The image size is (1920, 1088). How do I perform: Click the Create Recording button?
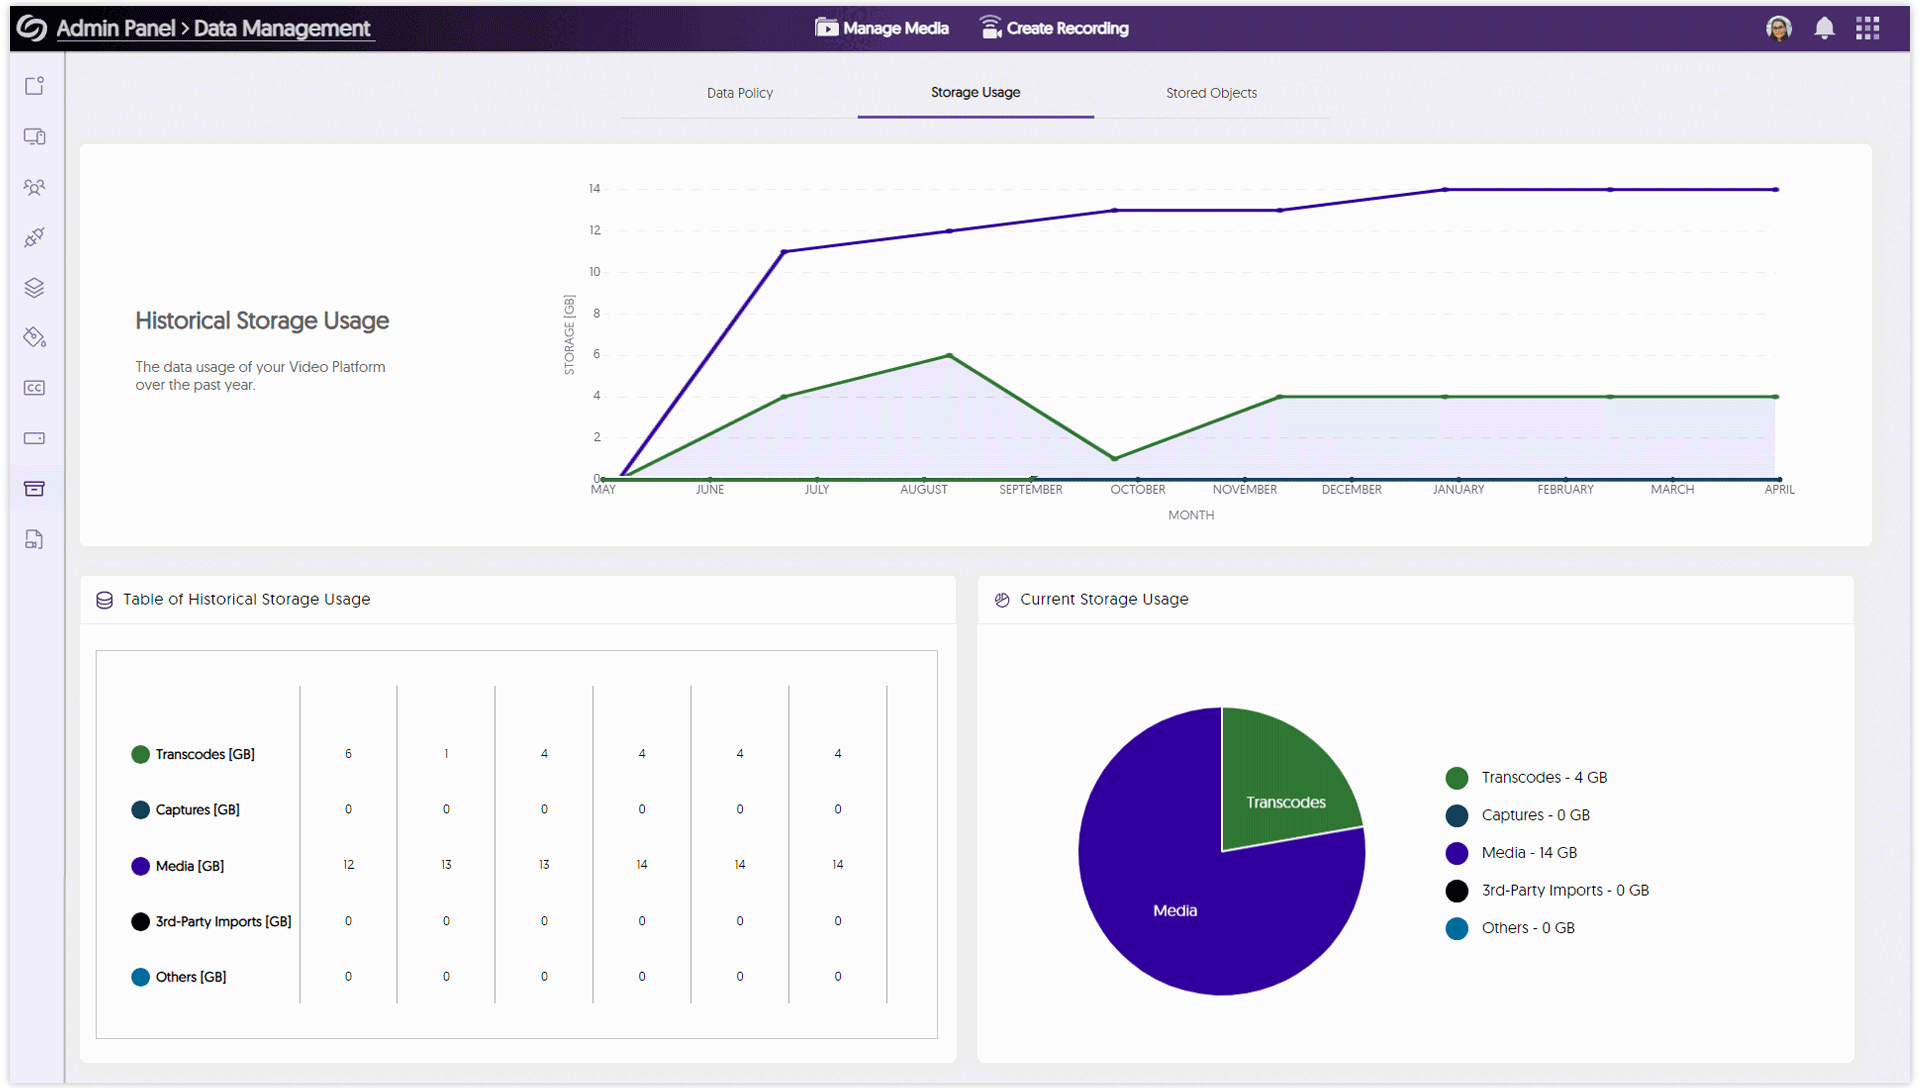(x=1054, y=28)
